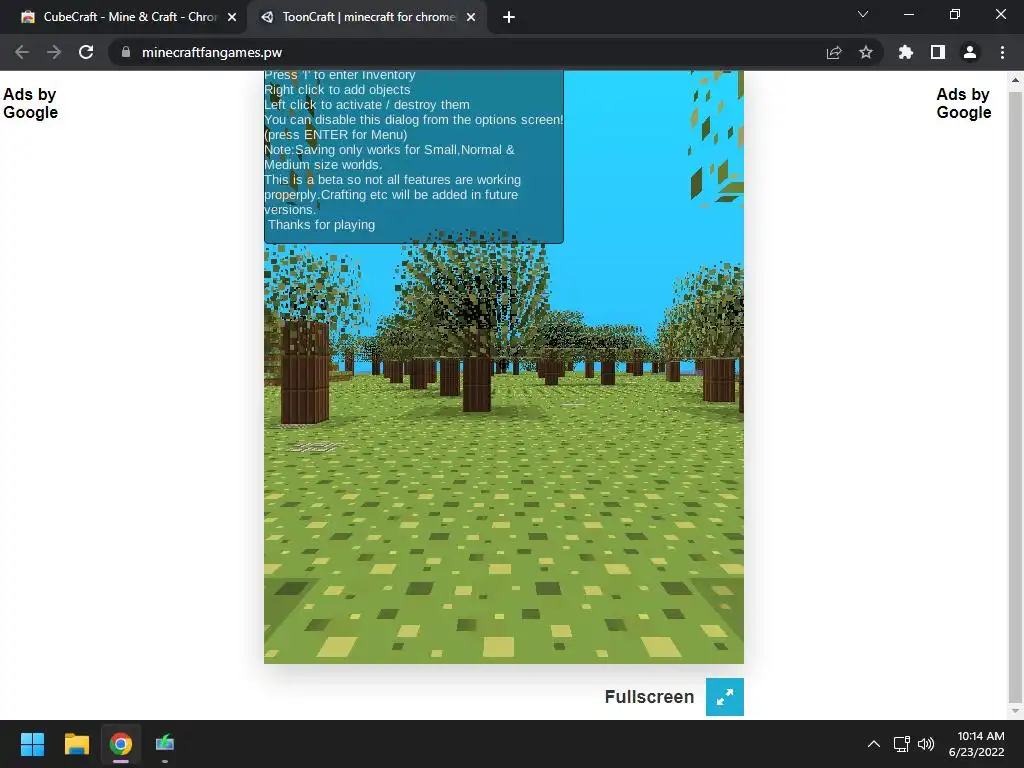The width and height of the screenshot is (1024, 768).
Task: Toggle the browser side panel
Action: click(x=938, y=52)
